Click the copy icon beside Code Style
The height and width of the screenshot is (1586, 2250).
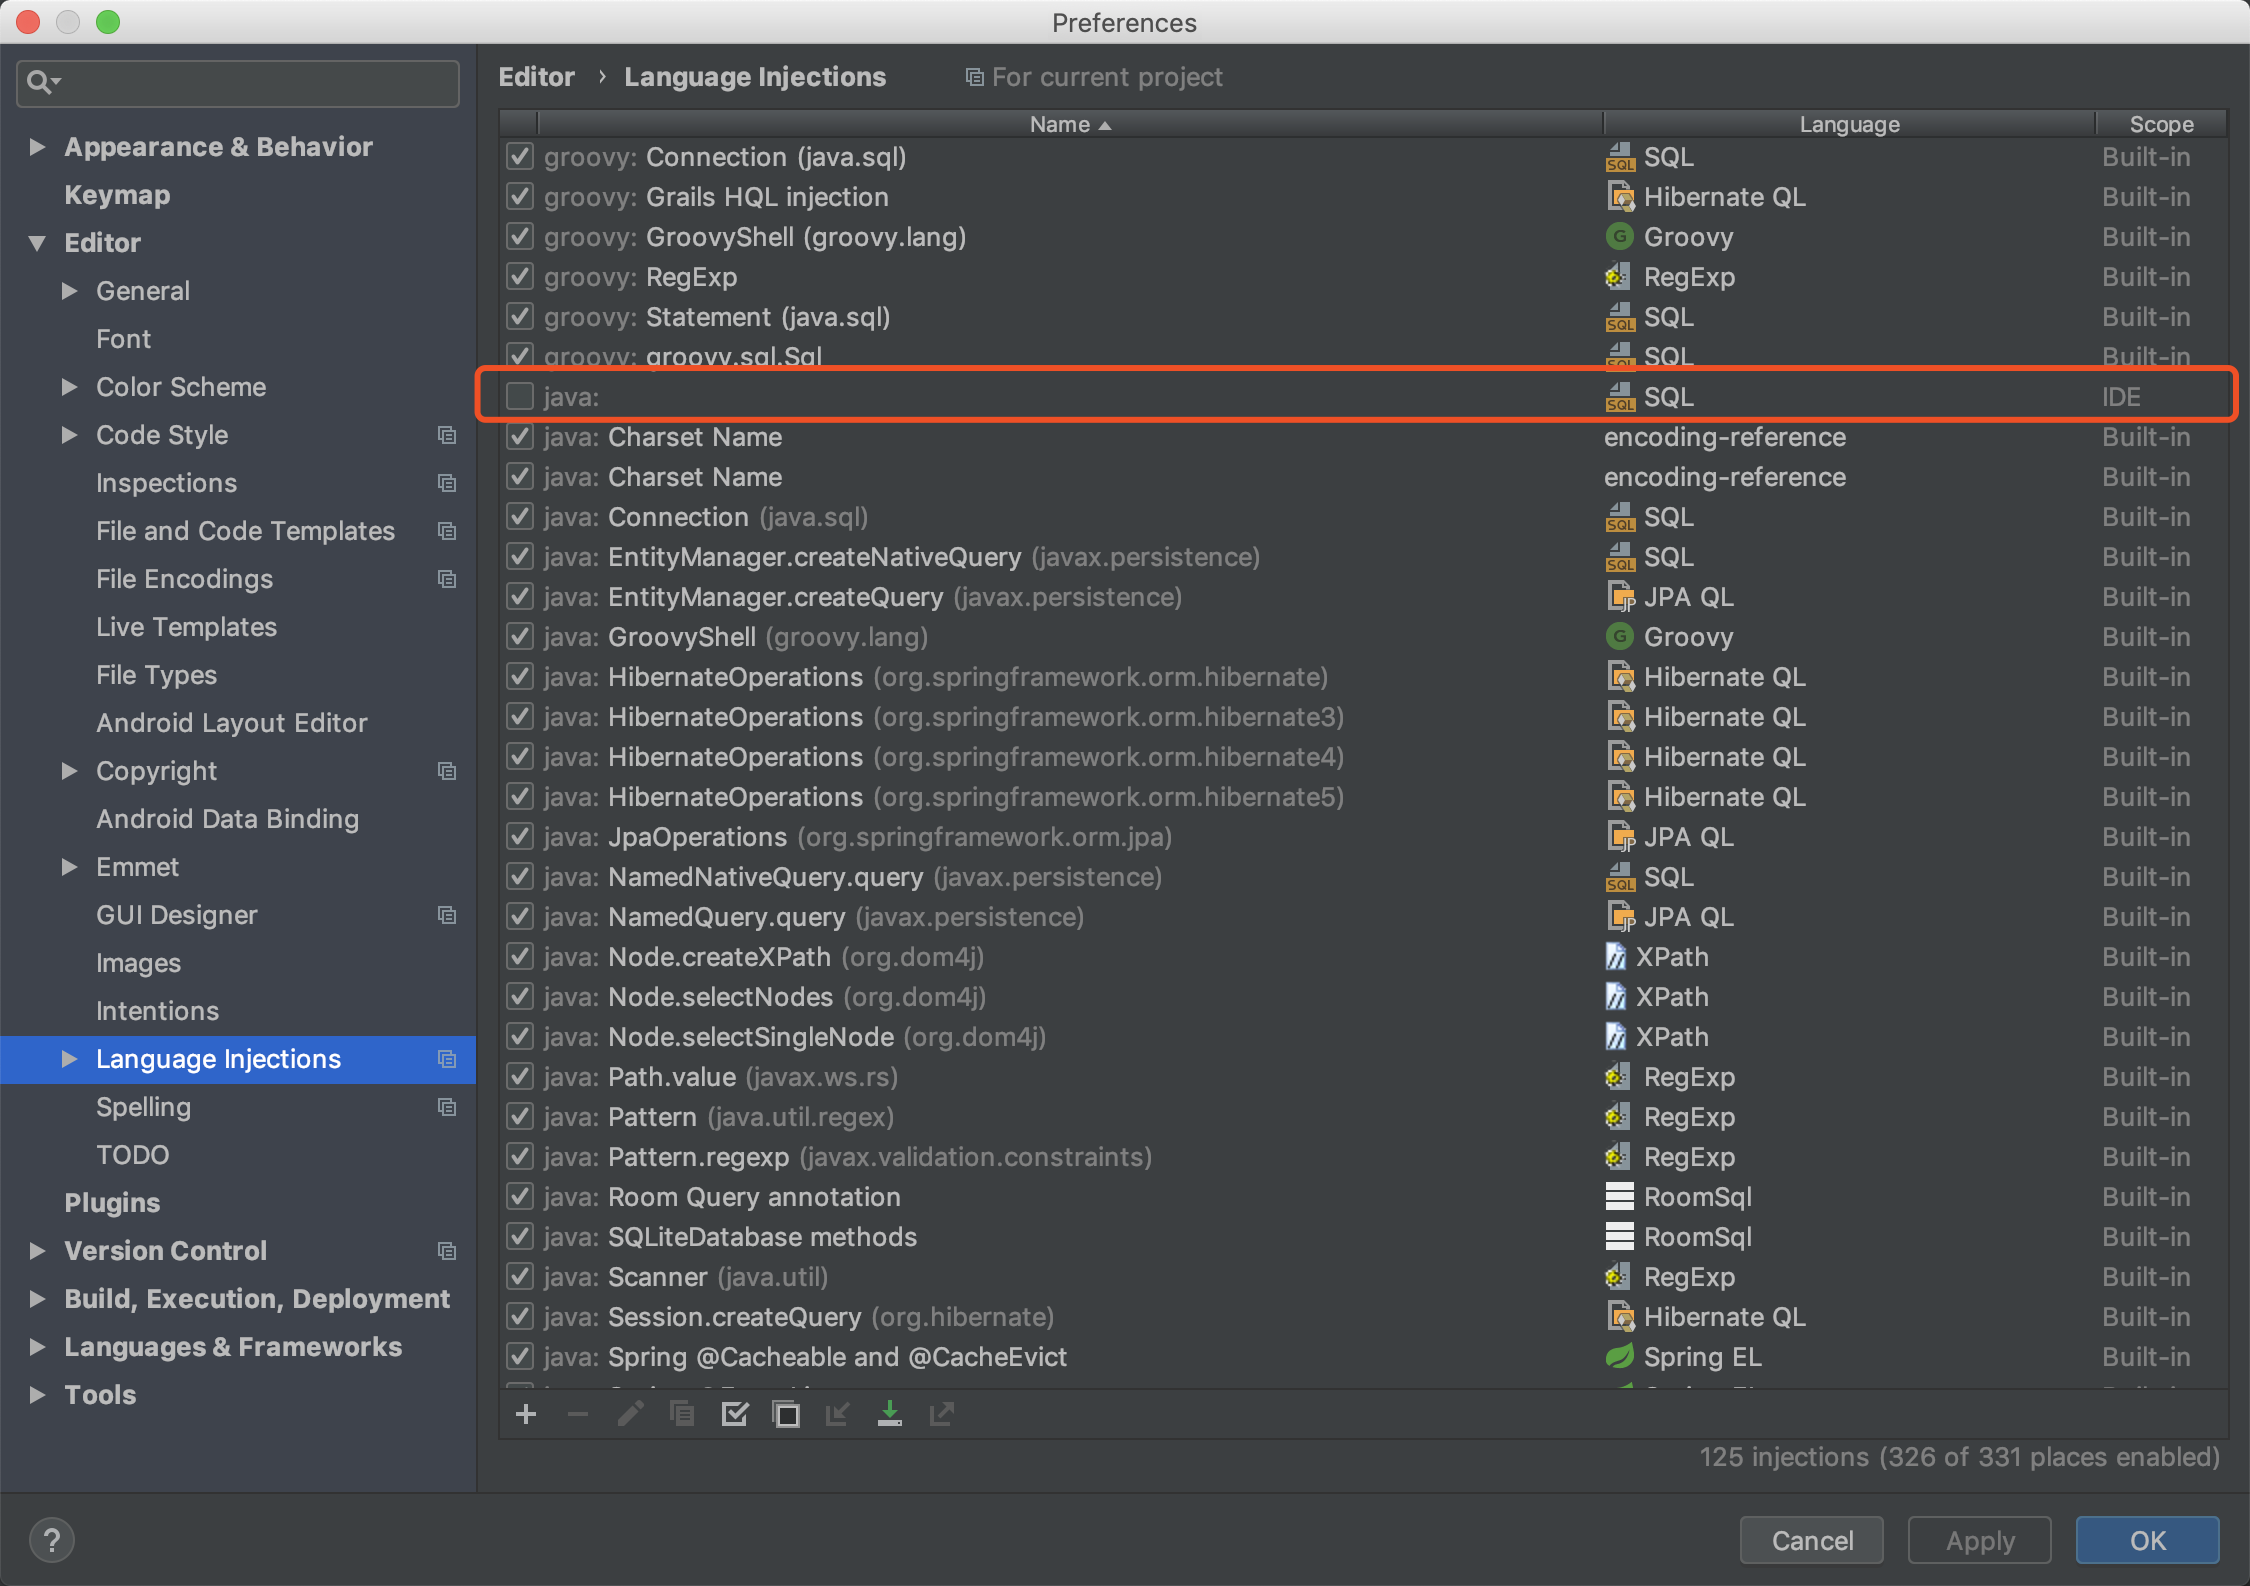tap(447, 435)
